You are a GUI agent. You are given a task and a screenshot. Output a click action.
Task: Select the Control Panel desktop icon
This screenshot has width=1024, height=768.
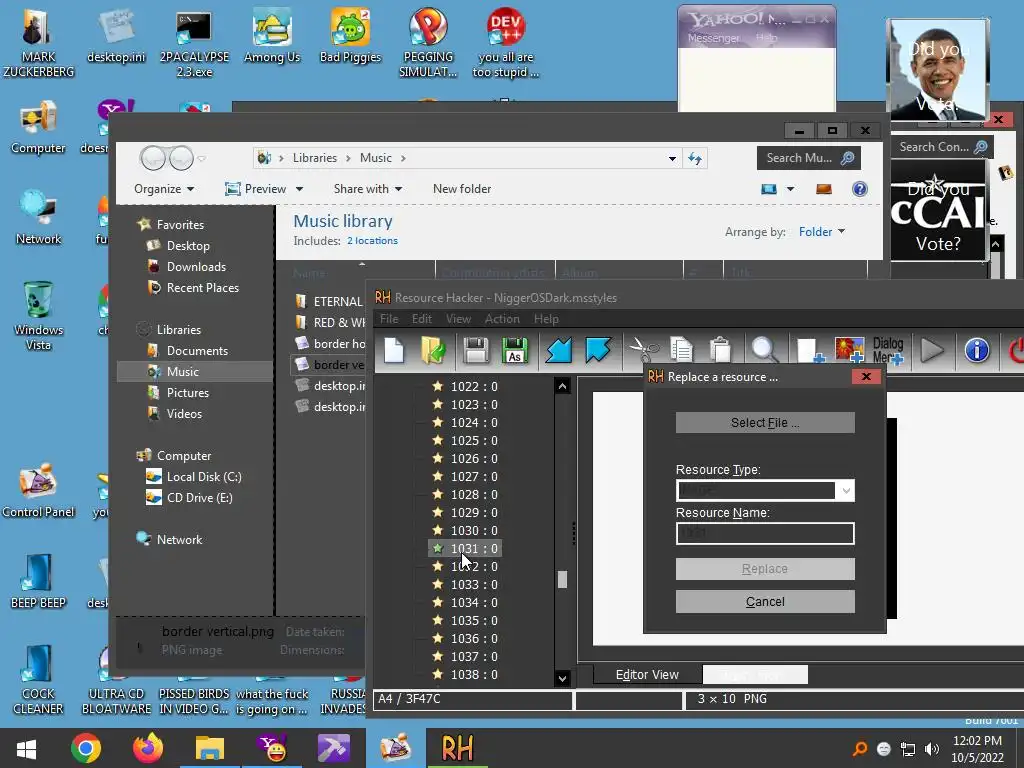tap(38, 490)
